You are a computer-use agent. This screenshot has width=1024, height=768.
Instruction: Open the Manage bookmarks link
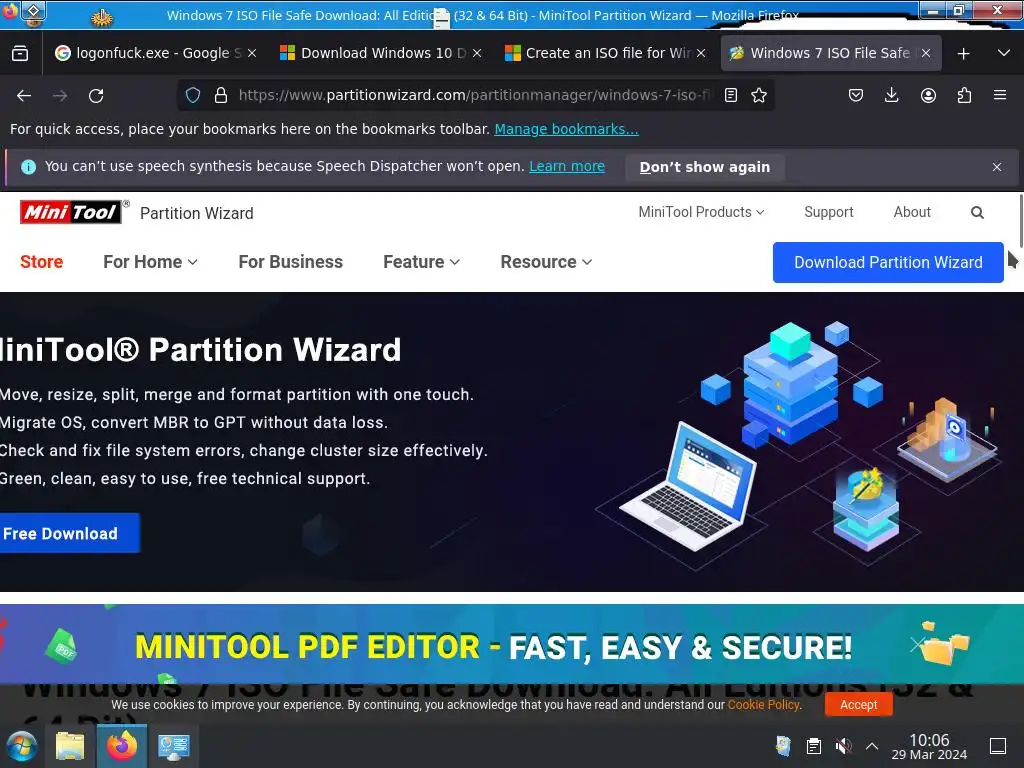[x=566, y=129]
